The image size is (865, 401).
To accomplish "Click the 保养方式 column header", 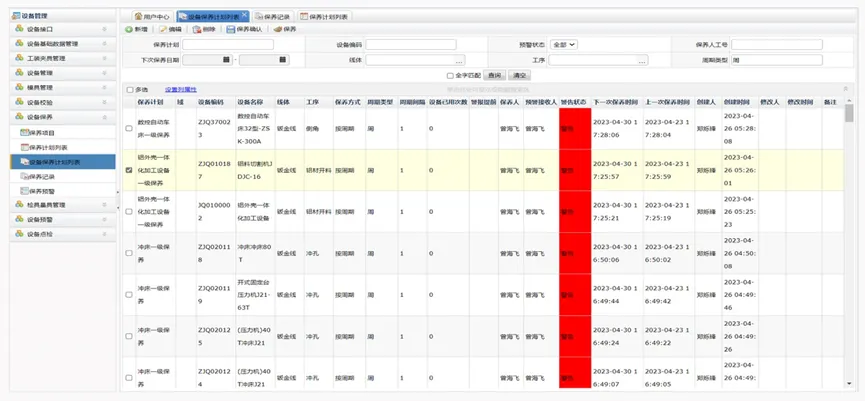I will [348, 103].
